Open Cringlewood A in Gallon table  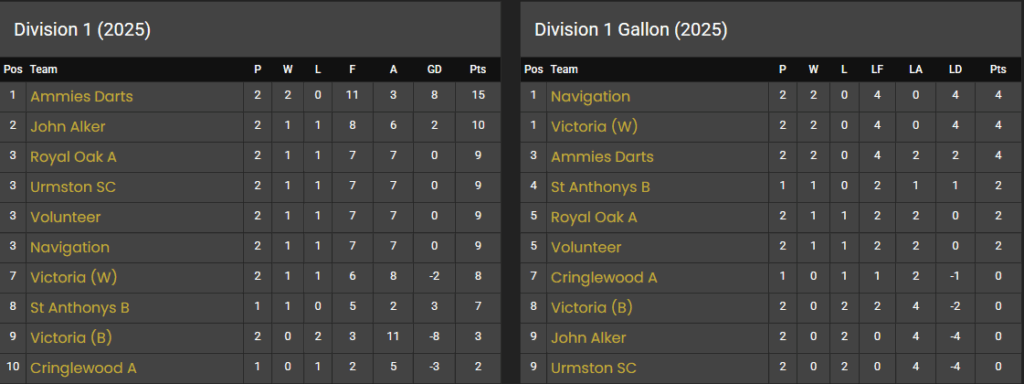tap(604, 278)
